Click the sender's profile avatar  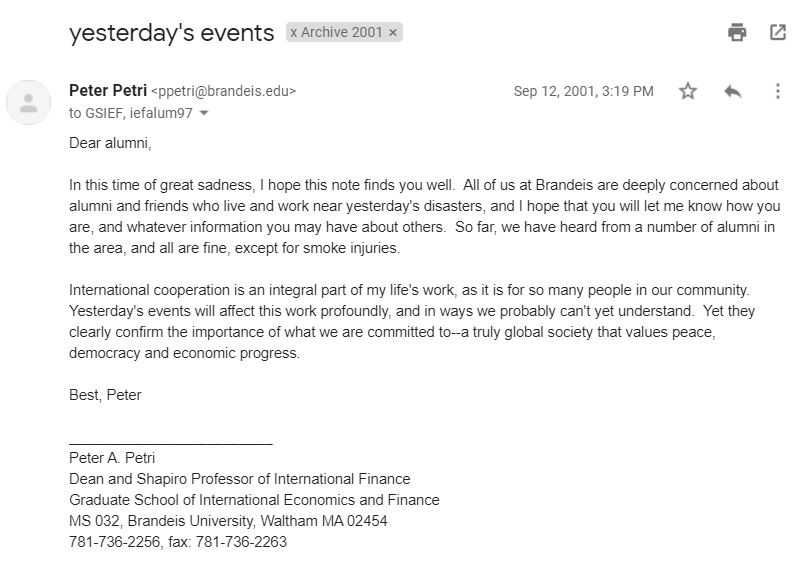(x=29, y=102)
